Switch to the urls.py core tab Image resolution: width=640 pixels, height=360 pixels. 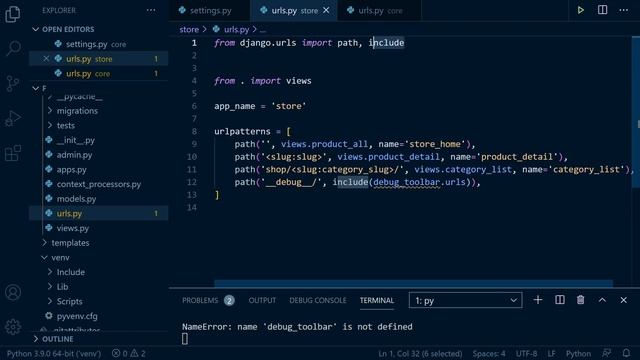pyautogui.click(x=380, y=11)
